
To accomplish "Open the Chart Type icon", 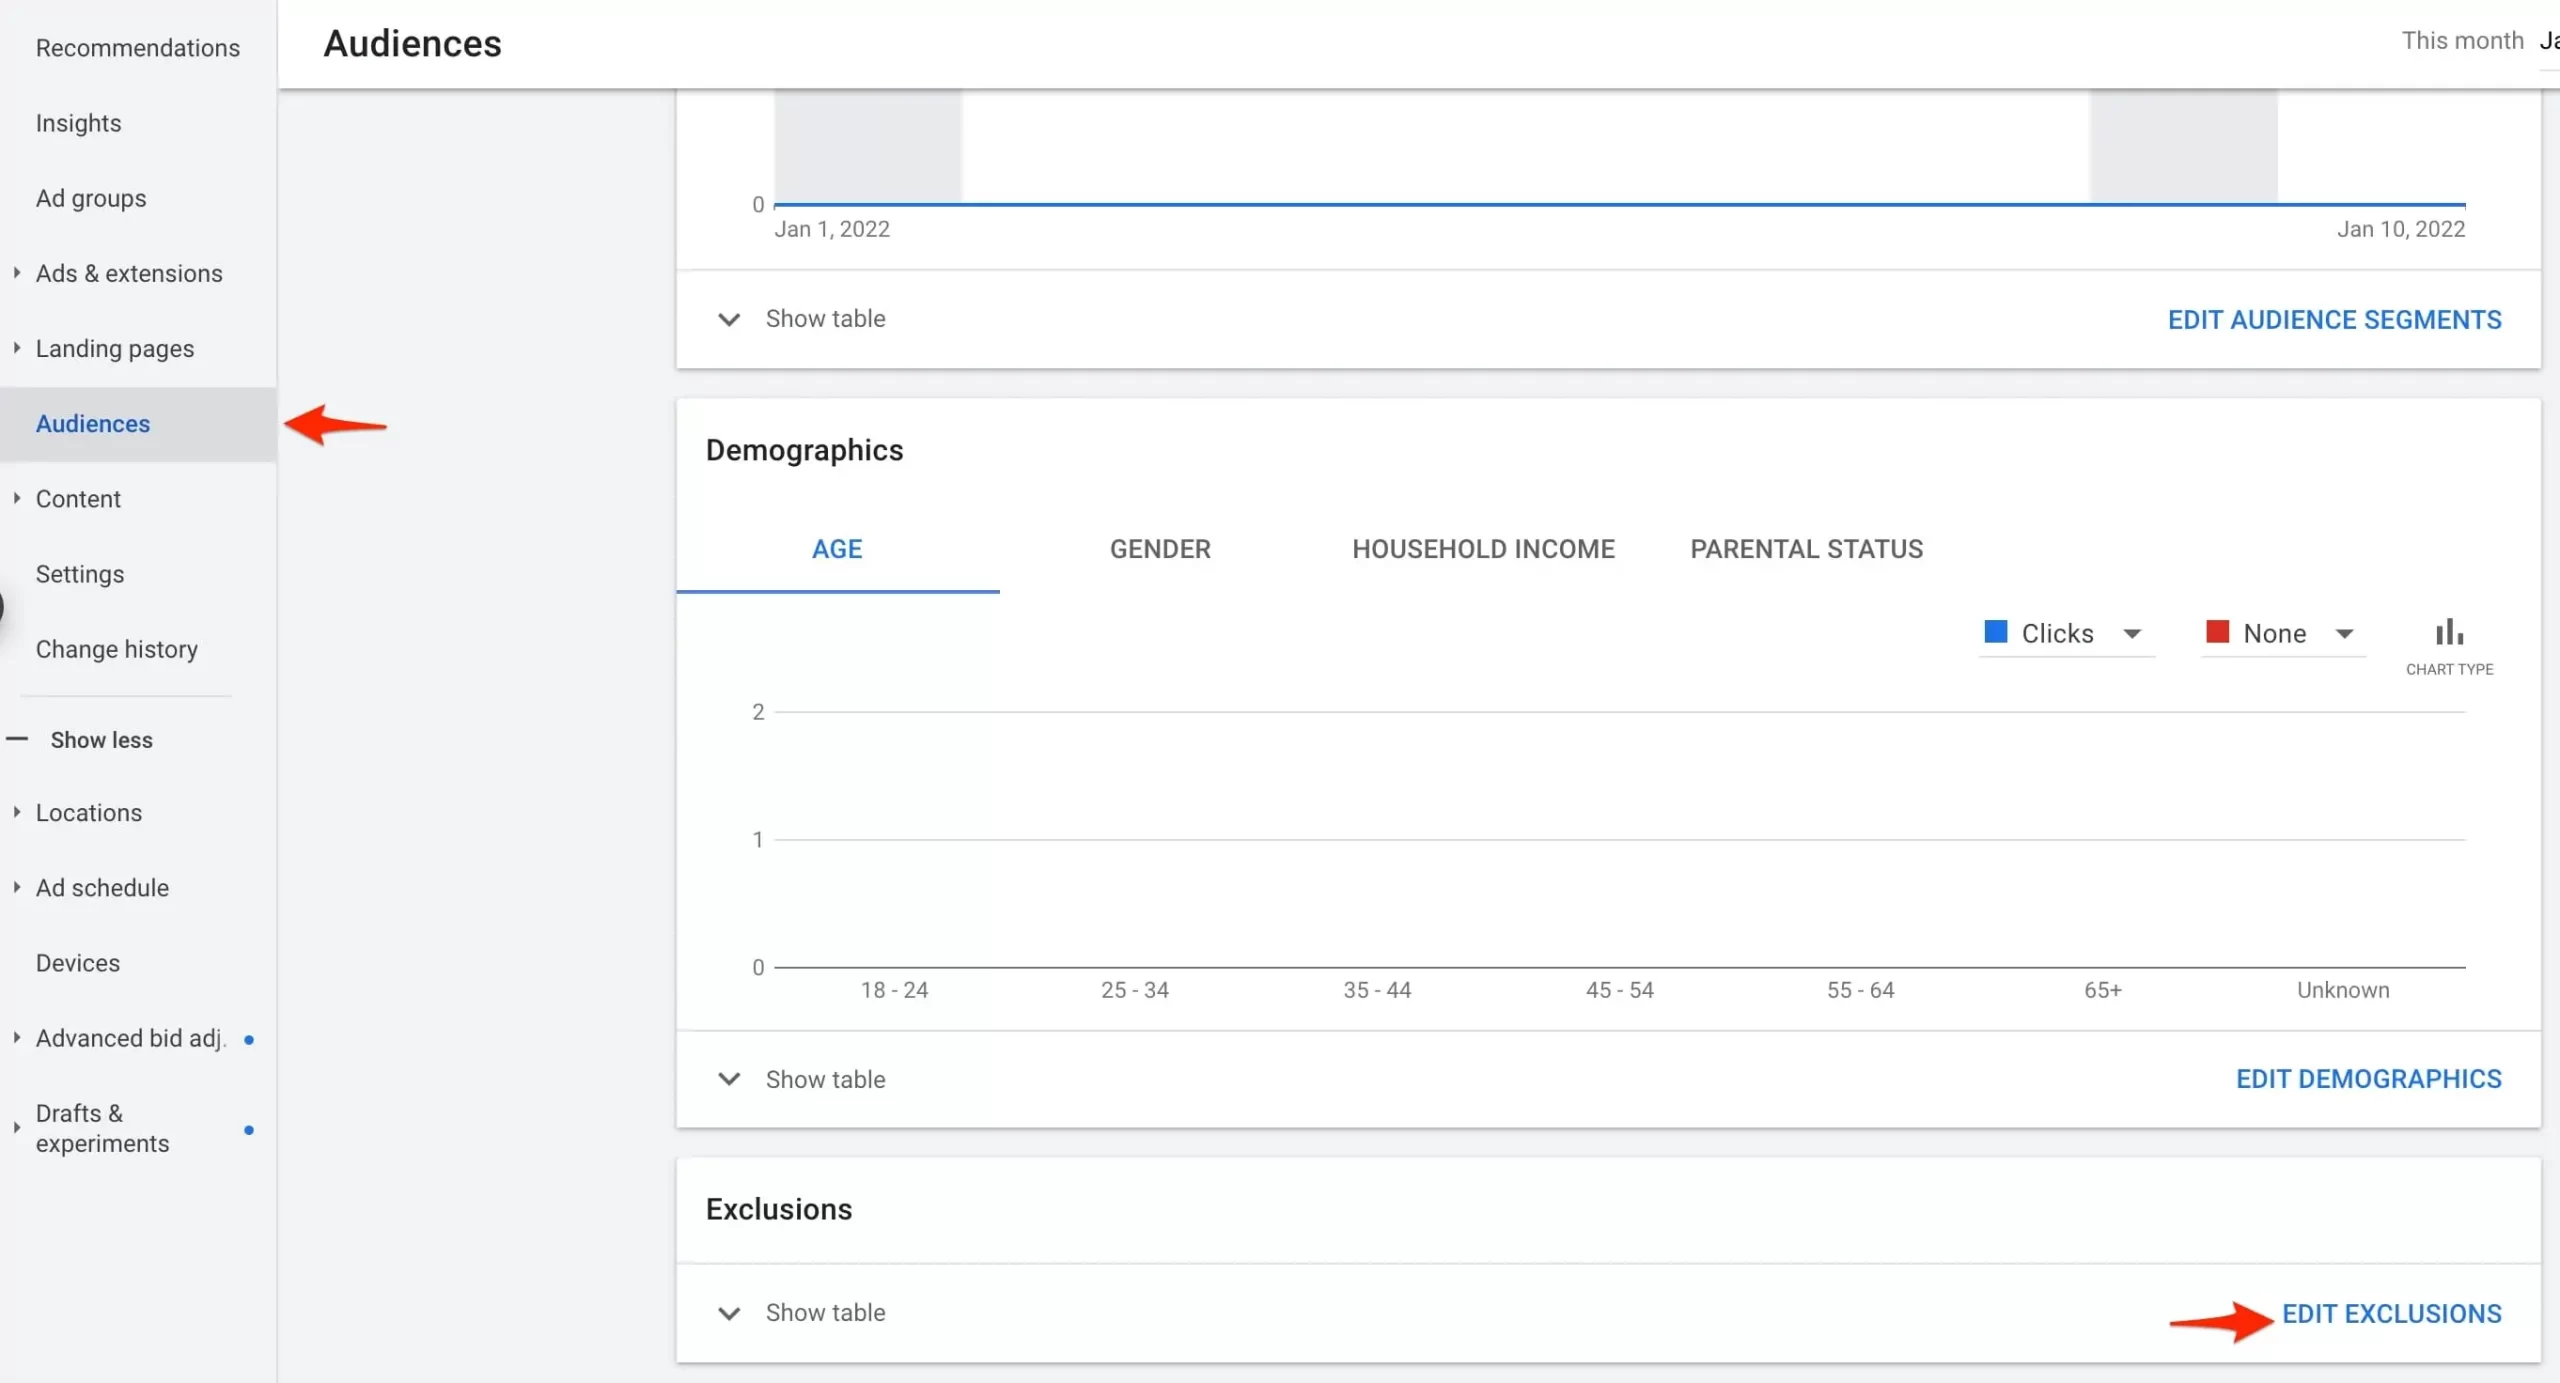I will tap(2448, 633).
